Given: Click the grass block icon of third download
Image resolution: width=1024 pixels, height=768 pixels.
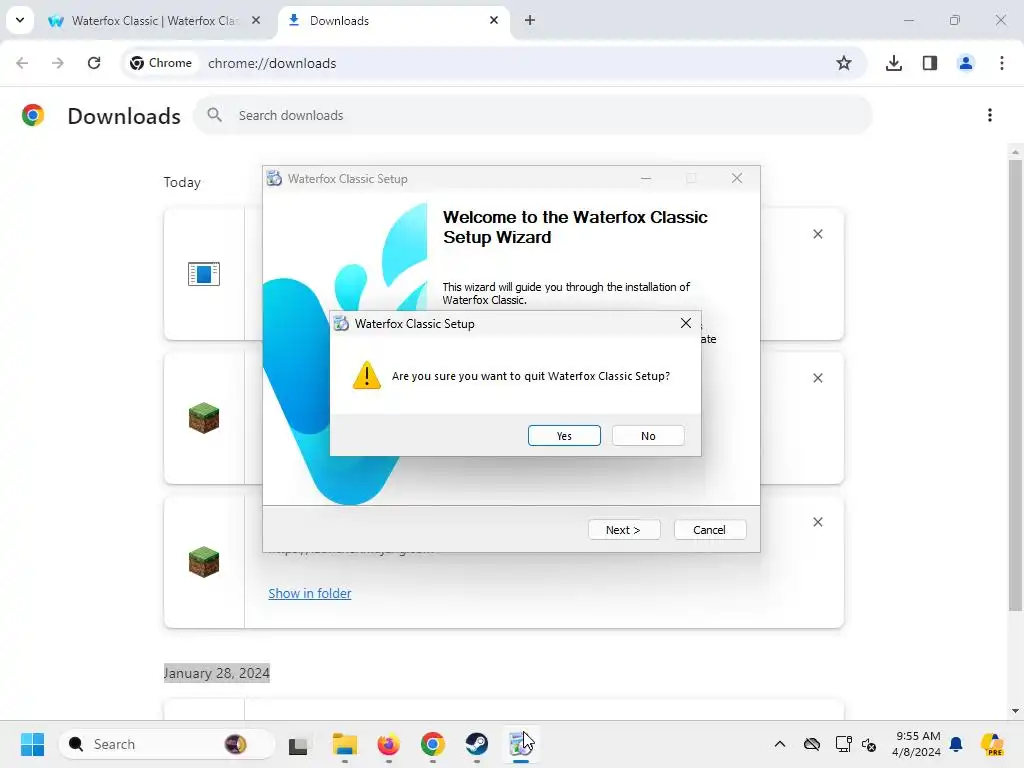Looking at the screenshot, I should point(204,562).
